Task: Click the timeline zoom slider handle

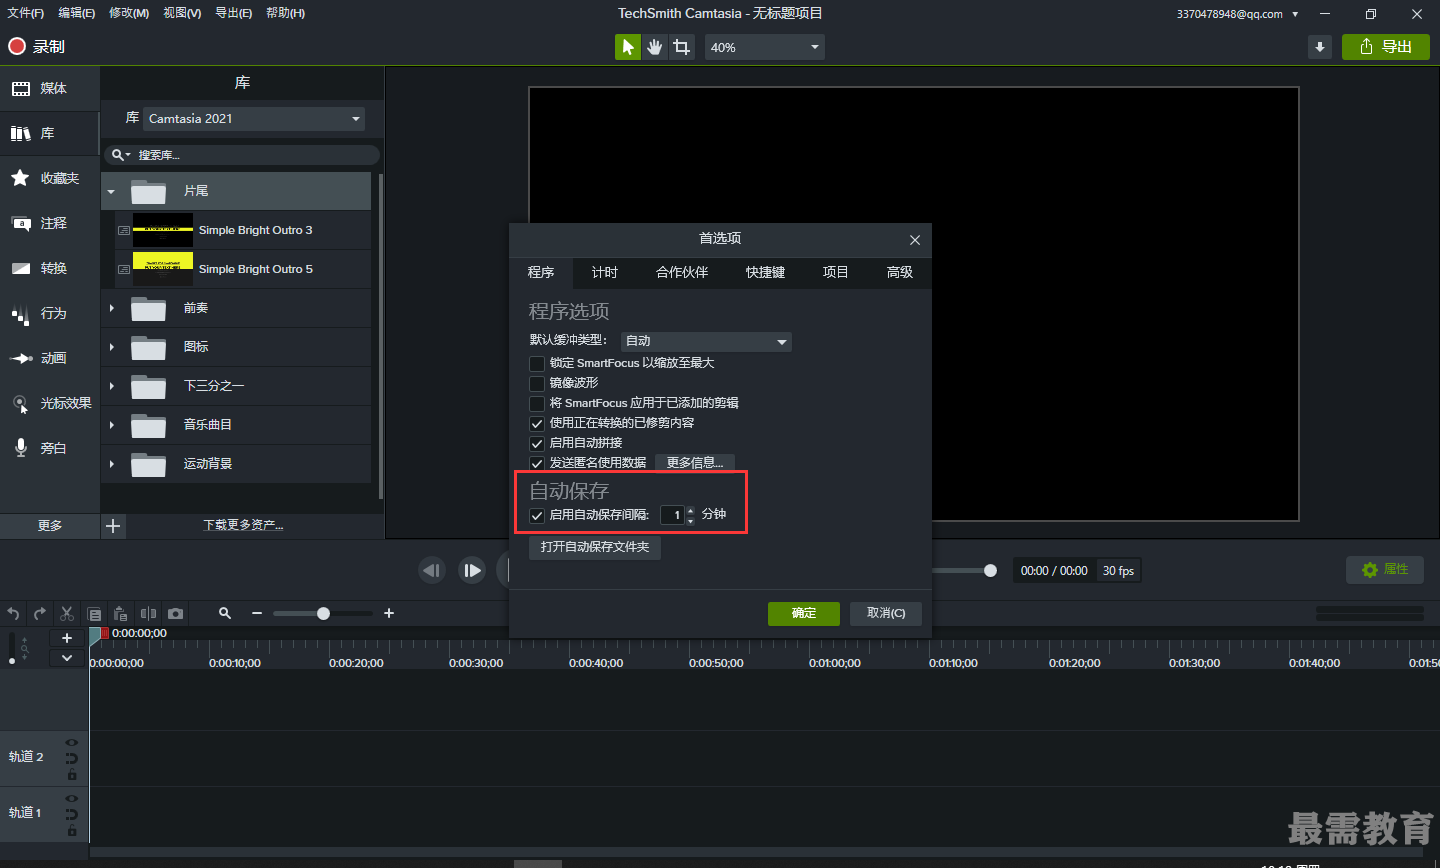Action: 323,613
